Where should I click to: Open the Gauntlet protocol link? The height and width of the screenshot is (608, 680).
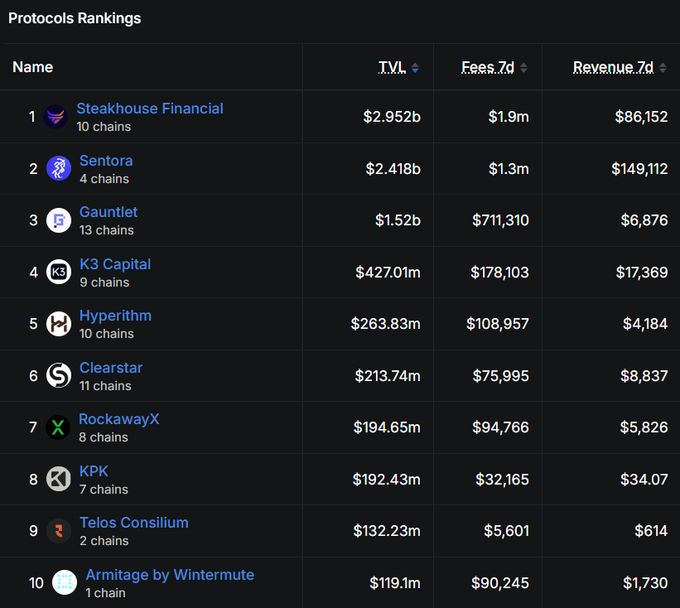[x=108, y=212]
